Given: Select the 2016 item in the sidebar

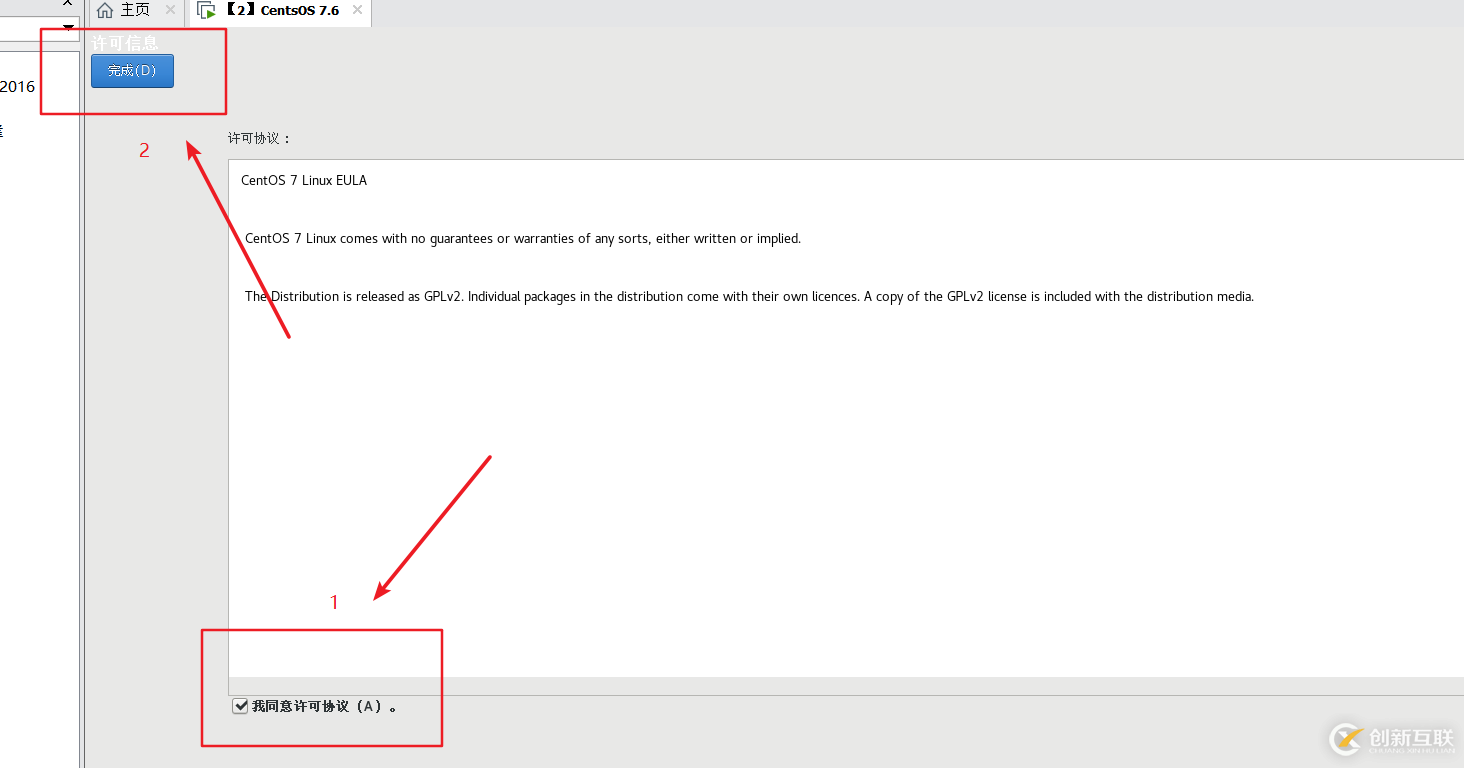Looking at the screenshot, I should [17, 87].
